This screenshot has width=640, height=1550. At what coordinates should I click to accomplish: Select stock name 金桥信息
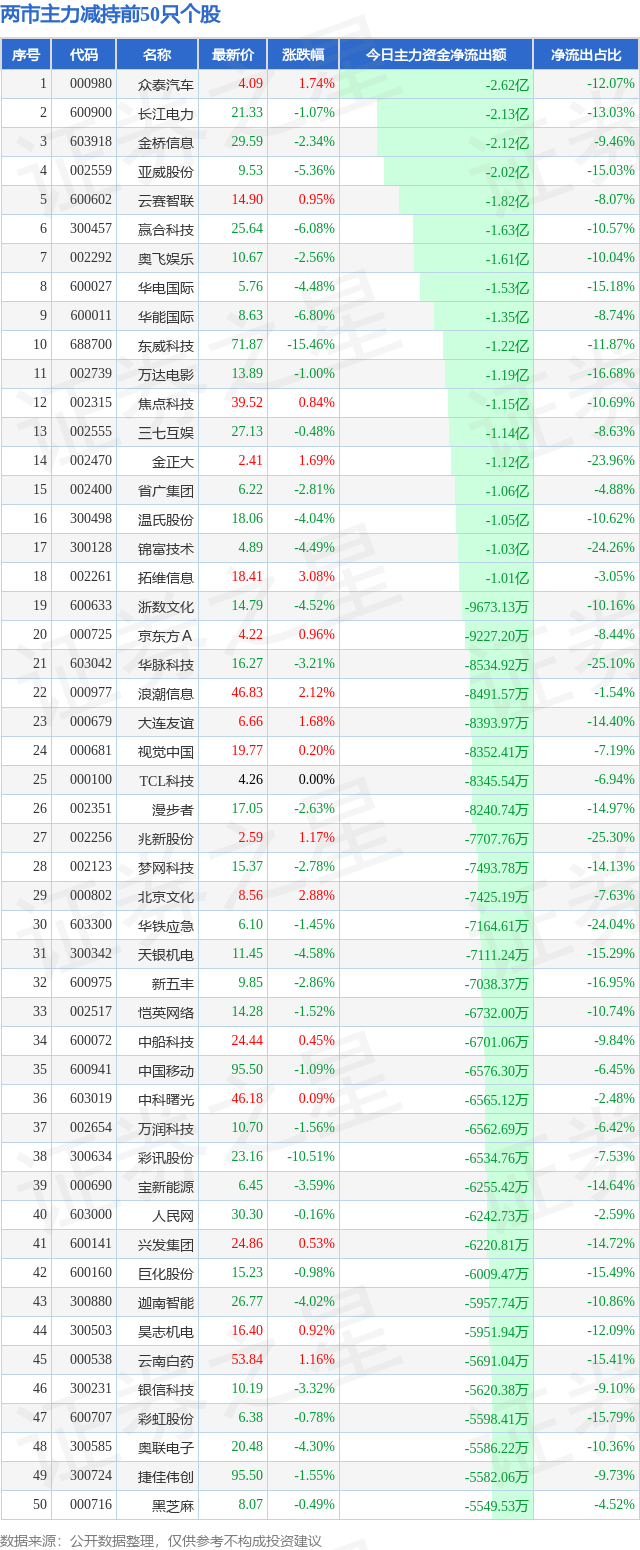[165, 142]
